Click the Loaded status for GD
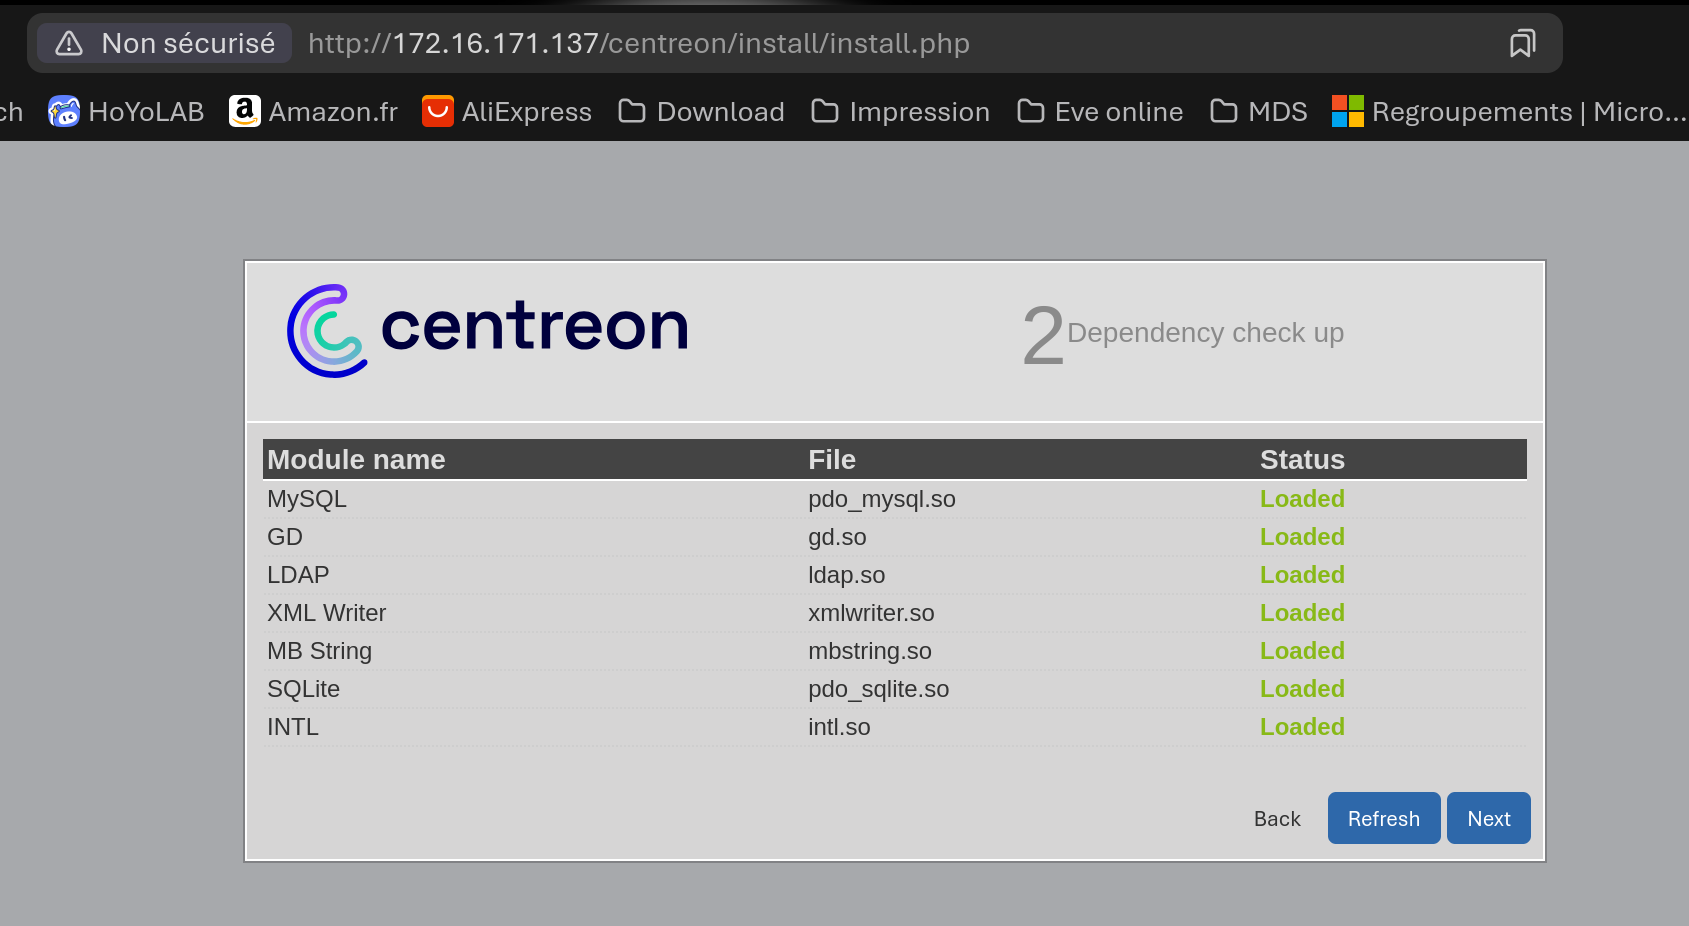This screenshot has height=926, width=1689. point(1302,537)
